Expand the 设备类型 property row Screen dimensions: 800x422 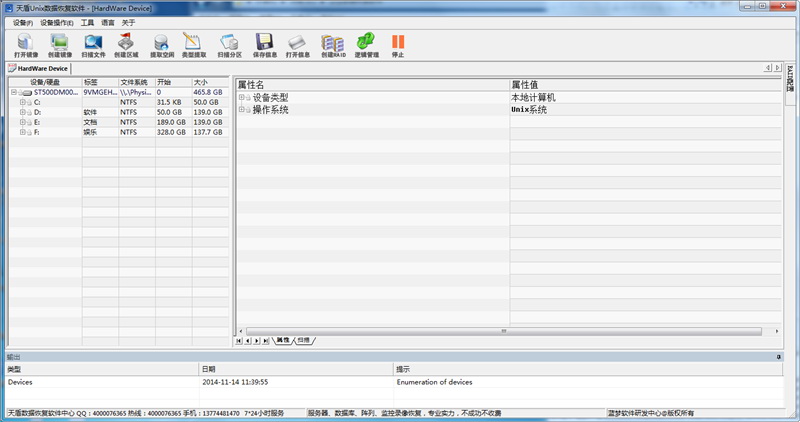(x=241, y=97)
